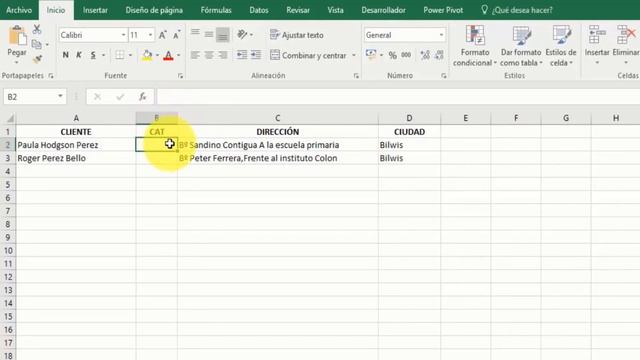
Task: Click the decrease indent icon
Action: 242,55
